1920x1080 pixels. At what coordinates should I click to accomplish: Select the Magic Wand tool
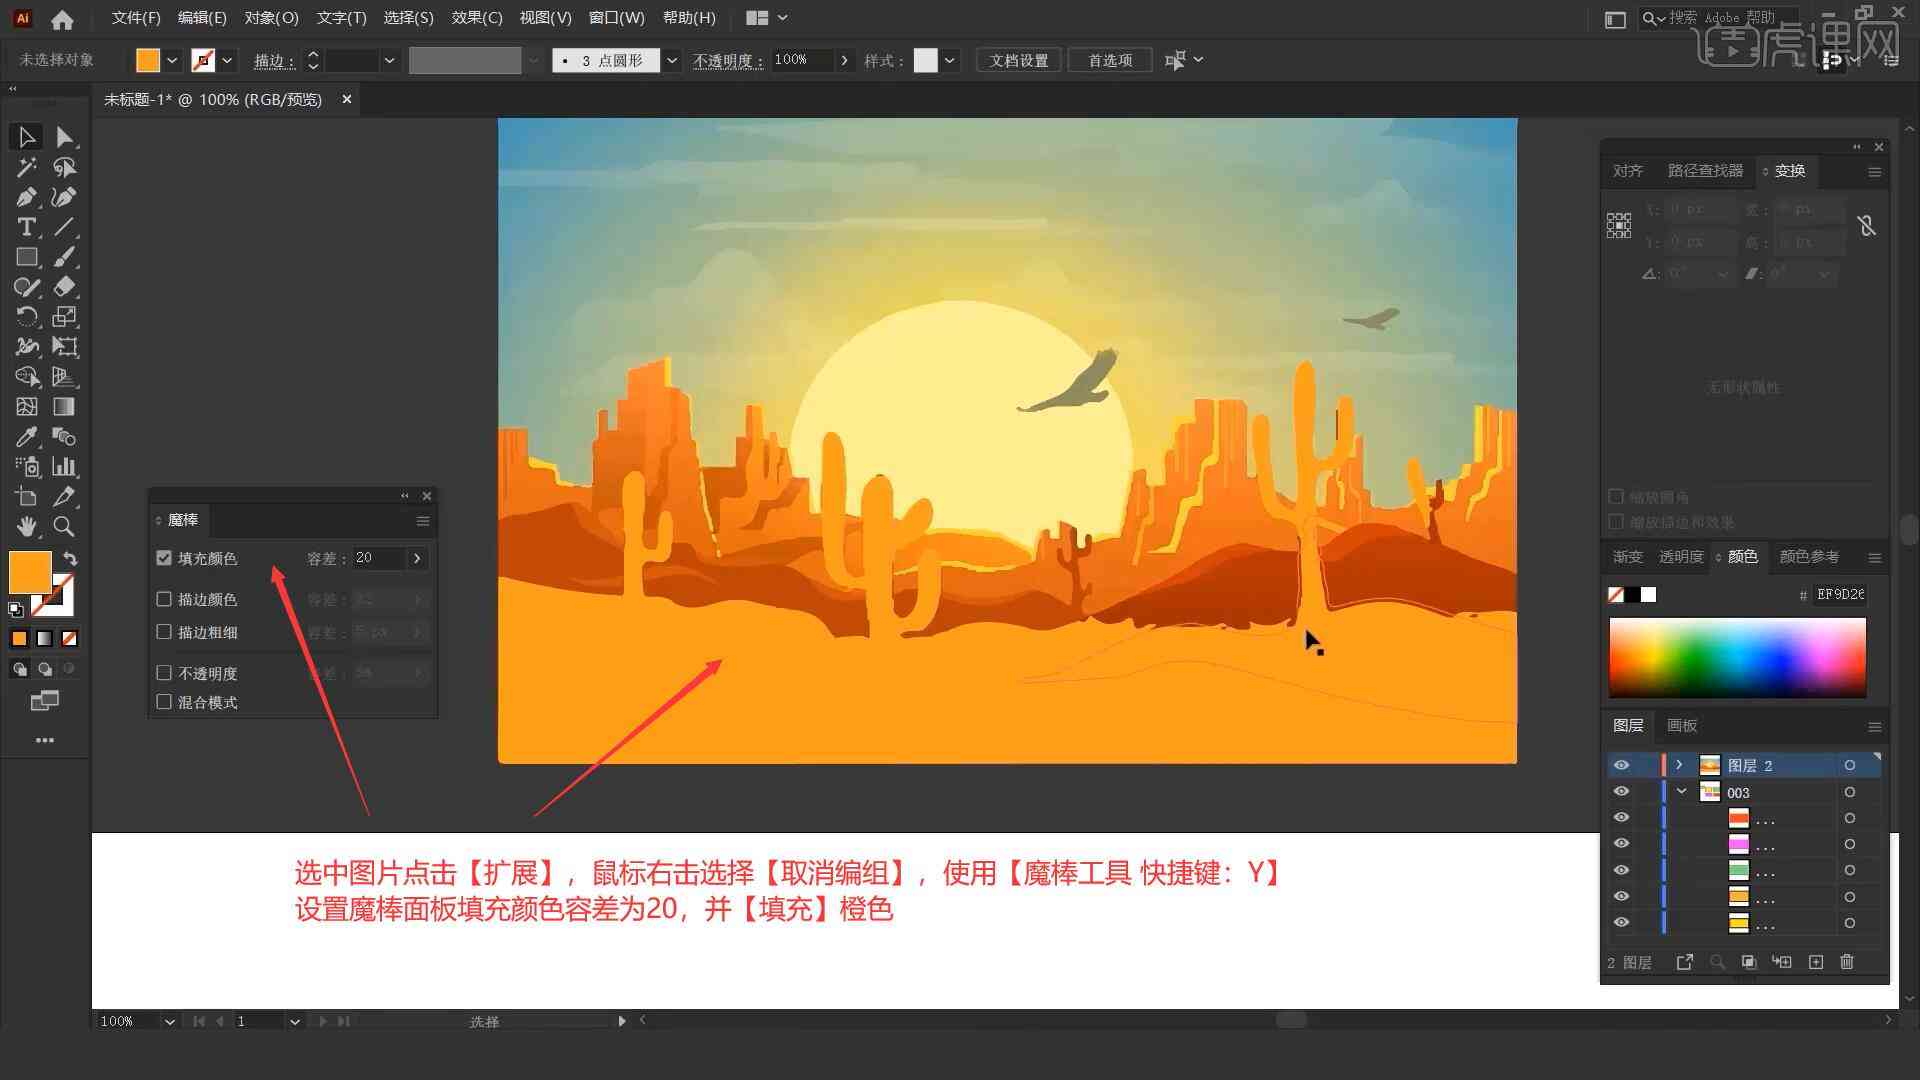coord(24,166)
